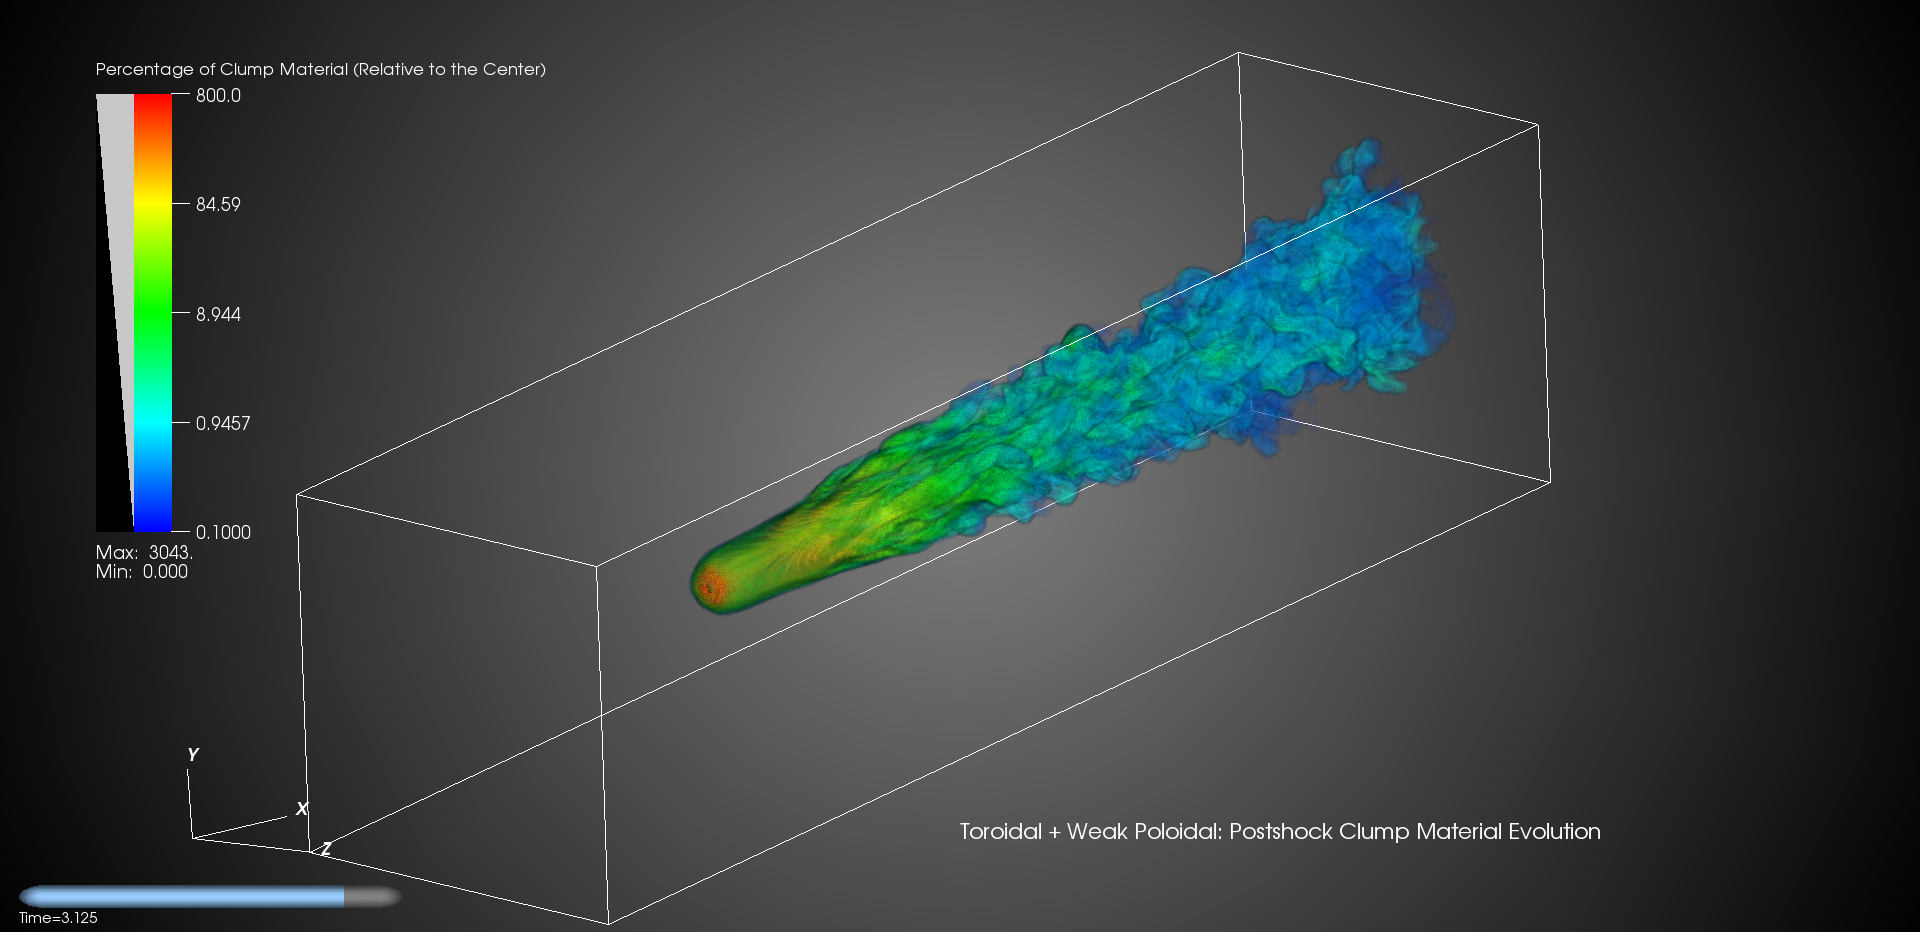This screenshot has height=932, width=1920.
Task: Click the gray opacity ramp in legend
Action: click(115, 313)
